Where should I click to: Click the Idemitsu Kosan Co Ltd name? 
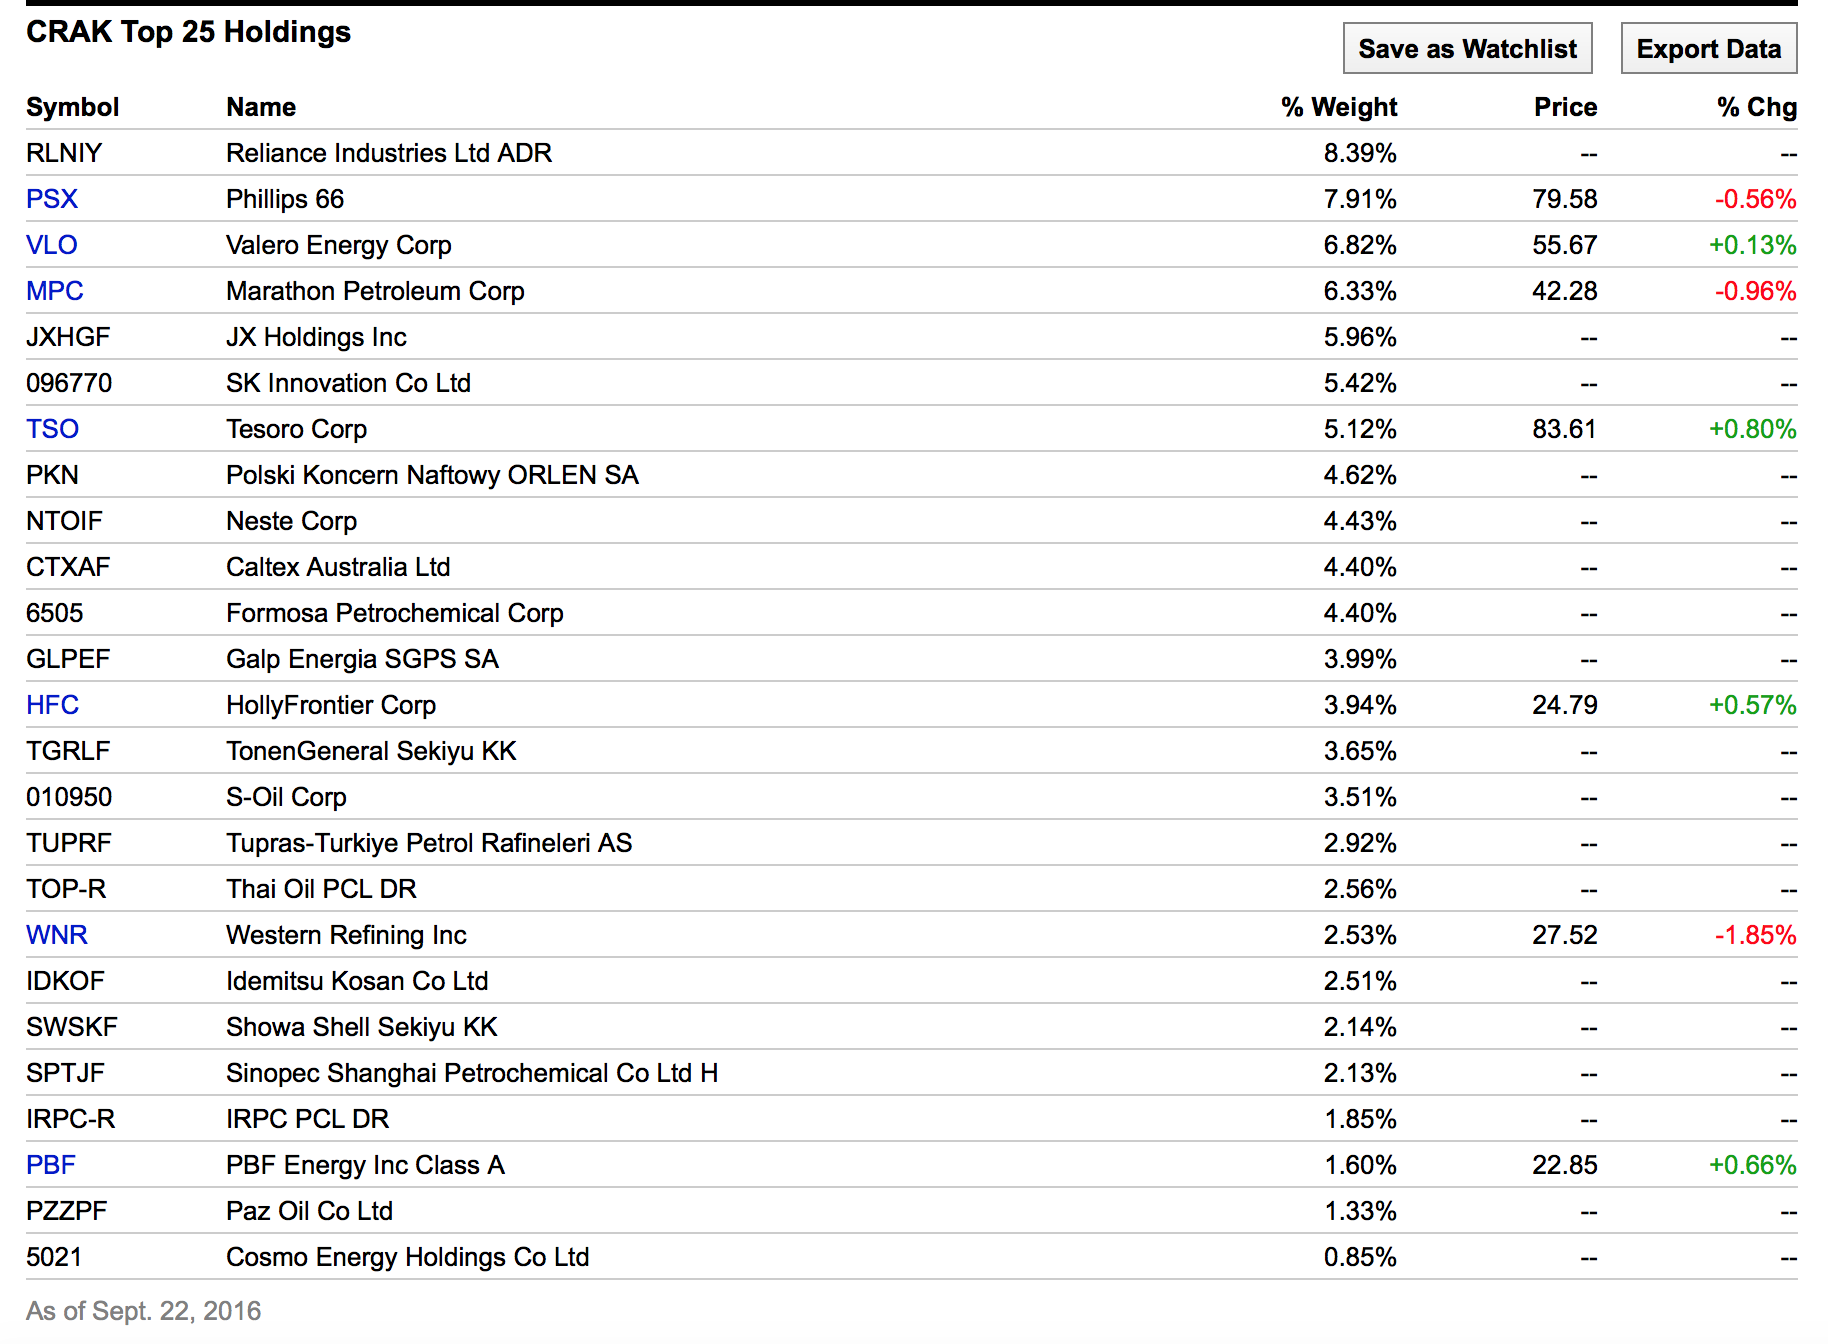(x=357, y=981)
